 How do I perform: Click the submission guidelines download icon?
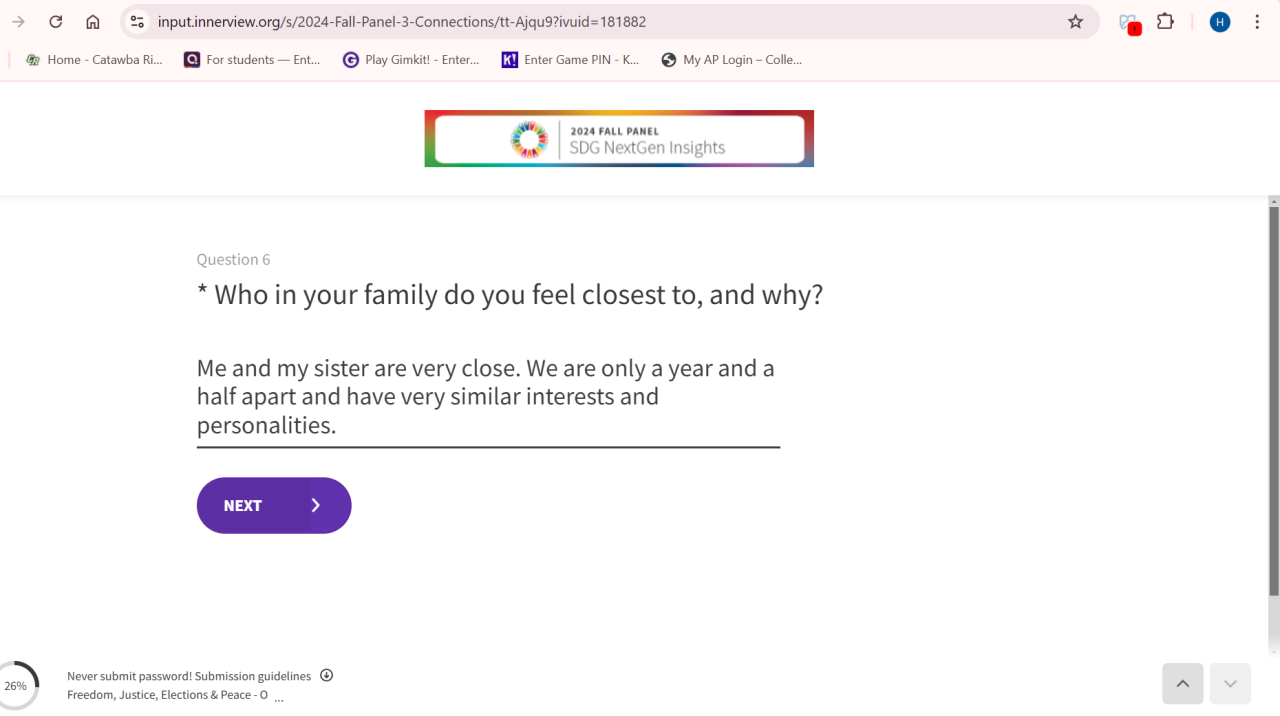[326, 675]
